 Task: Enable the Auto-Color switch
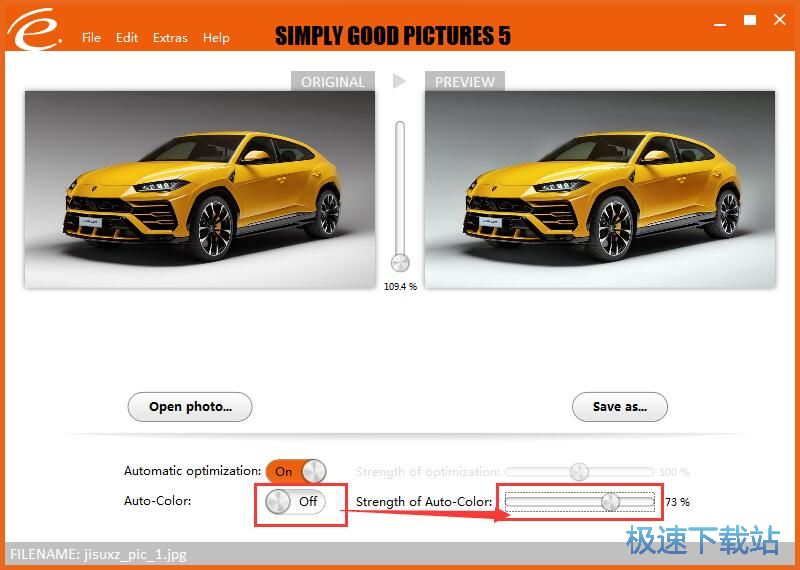(297, 501)
